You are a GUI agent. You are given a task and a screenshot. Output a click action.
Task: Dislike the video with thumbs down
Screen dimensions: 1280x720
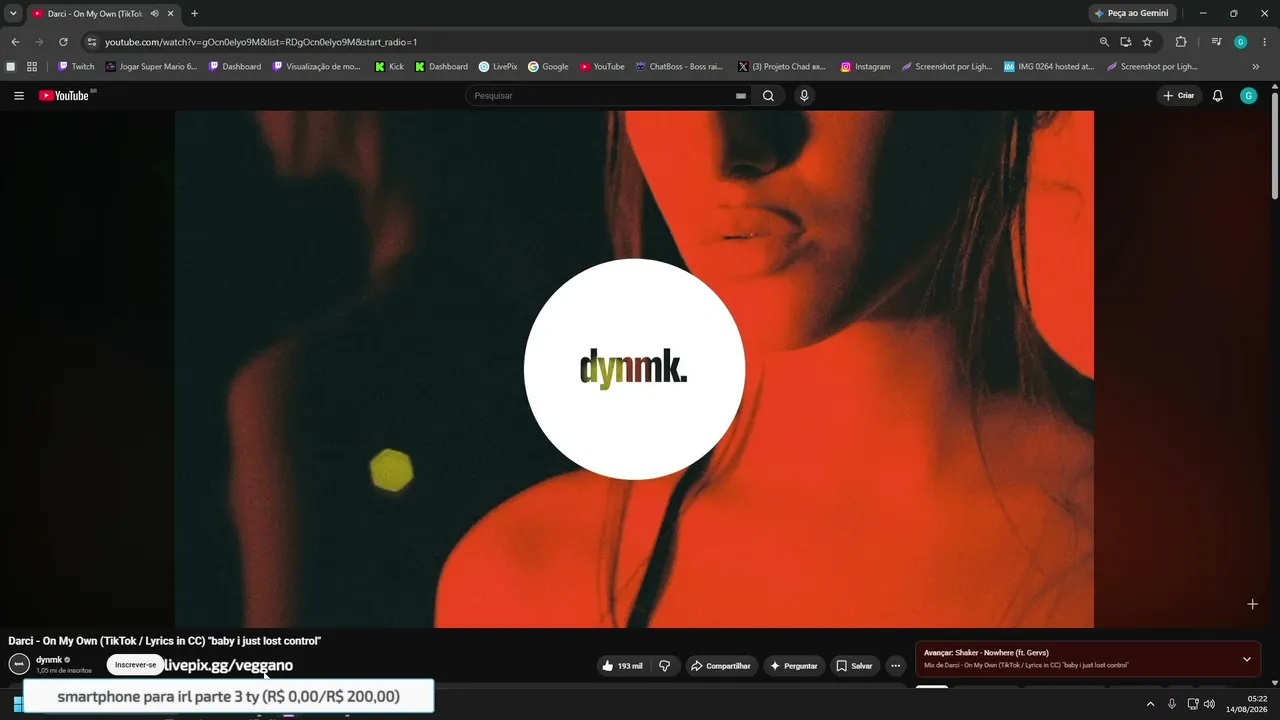tap(664, 666)
